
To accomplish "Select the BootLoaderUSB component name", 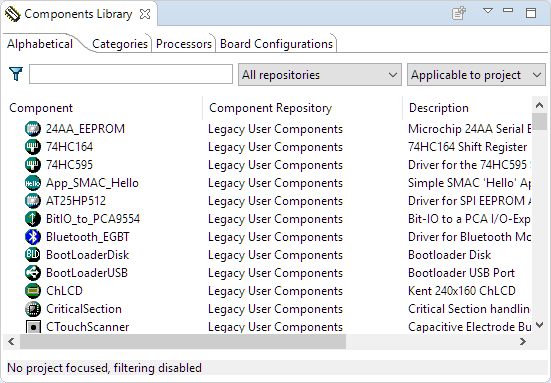I will [87, 273].
